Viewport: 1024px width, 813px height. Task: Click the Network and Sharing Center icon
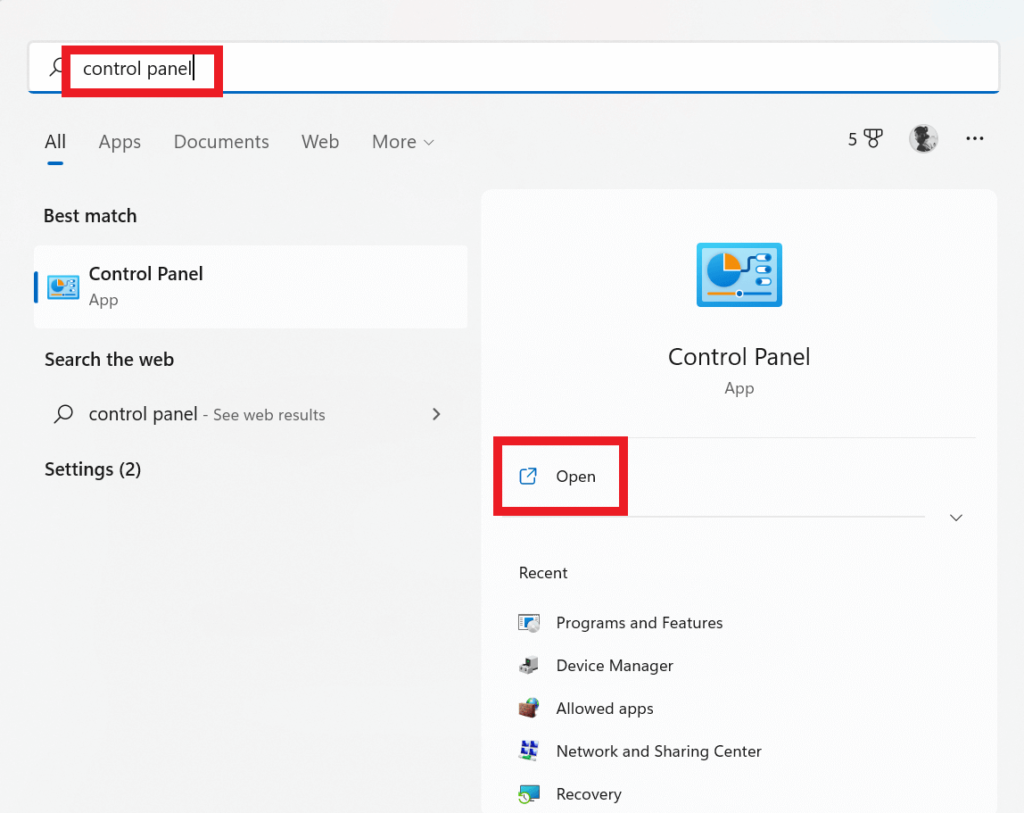[x=529, y=751]
